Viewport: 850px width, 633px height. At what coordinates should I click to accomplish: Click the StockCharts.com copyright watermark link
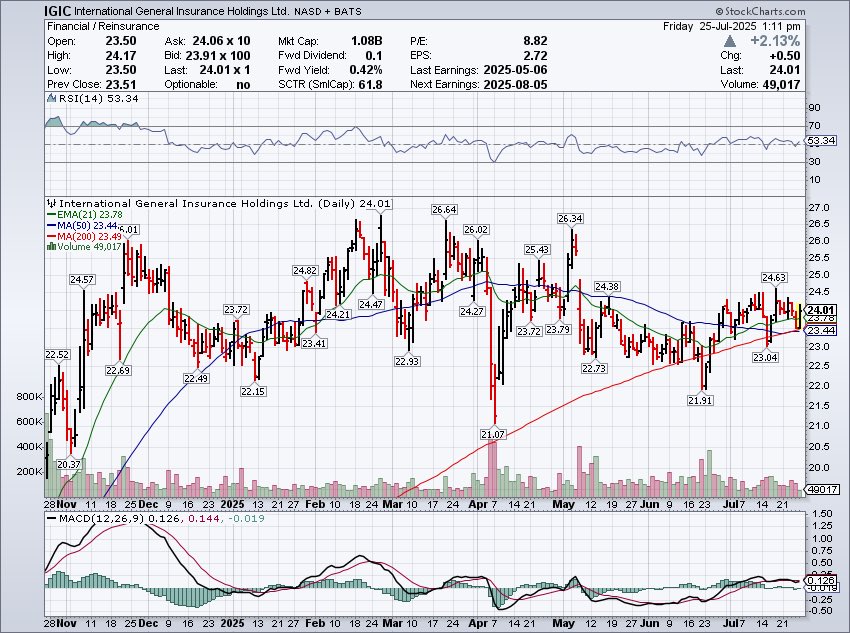(759, 11)
